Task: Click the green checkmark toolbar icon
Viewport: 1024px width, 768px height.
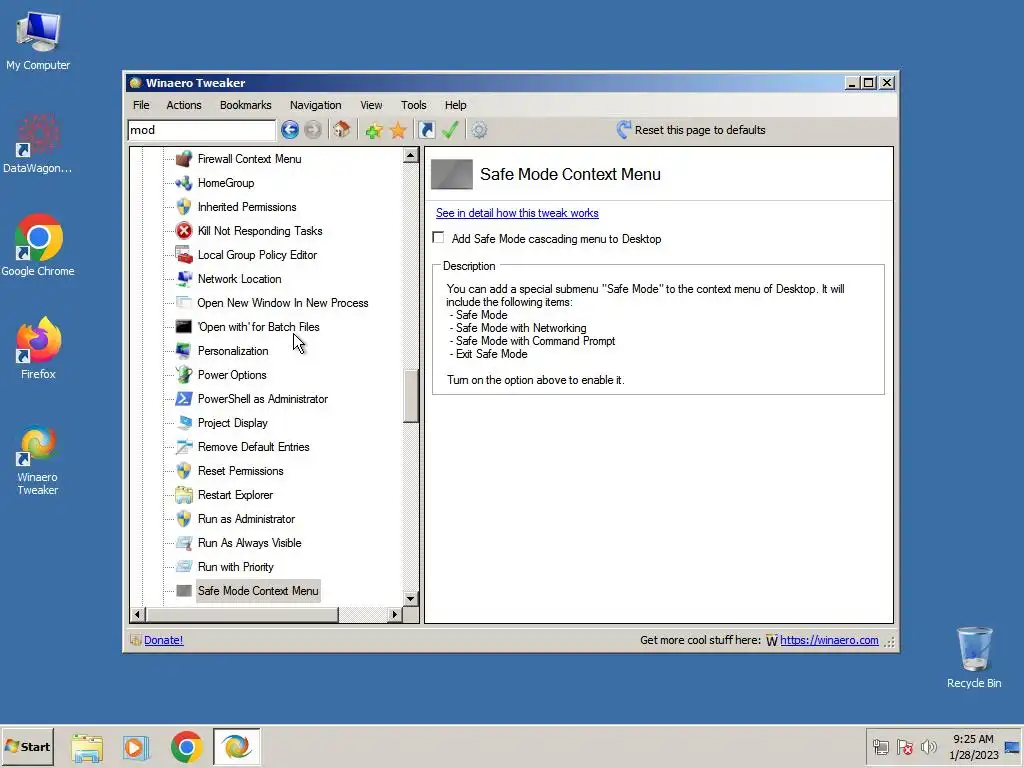Action: coord(450,130)
